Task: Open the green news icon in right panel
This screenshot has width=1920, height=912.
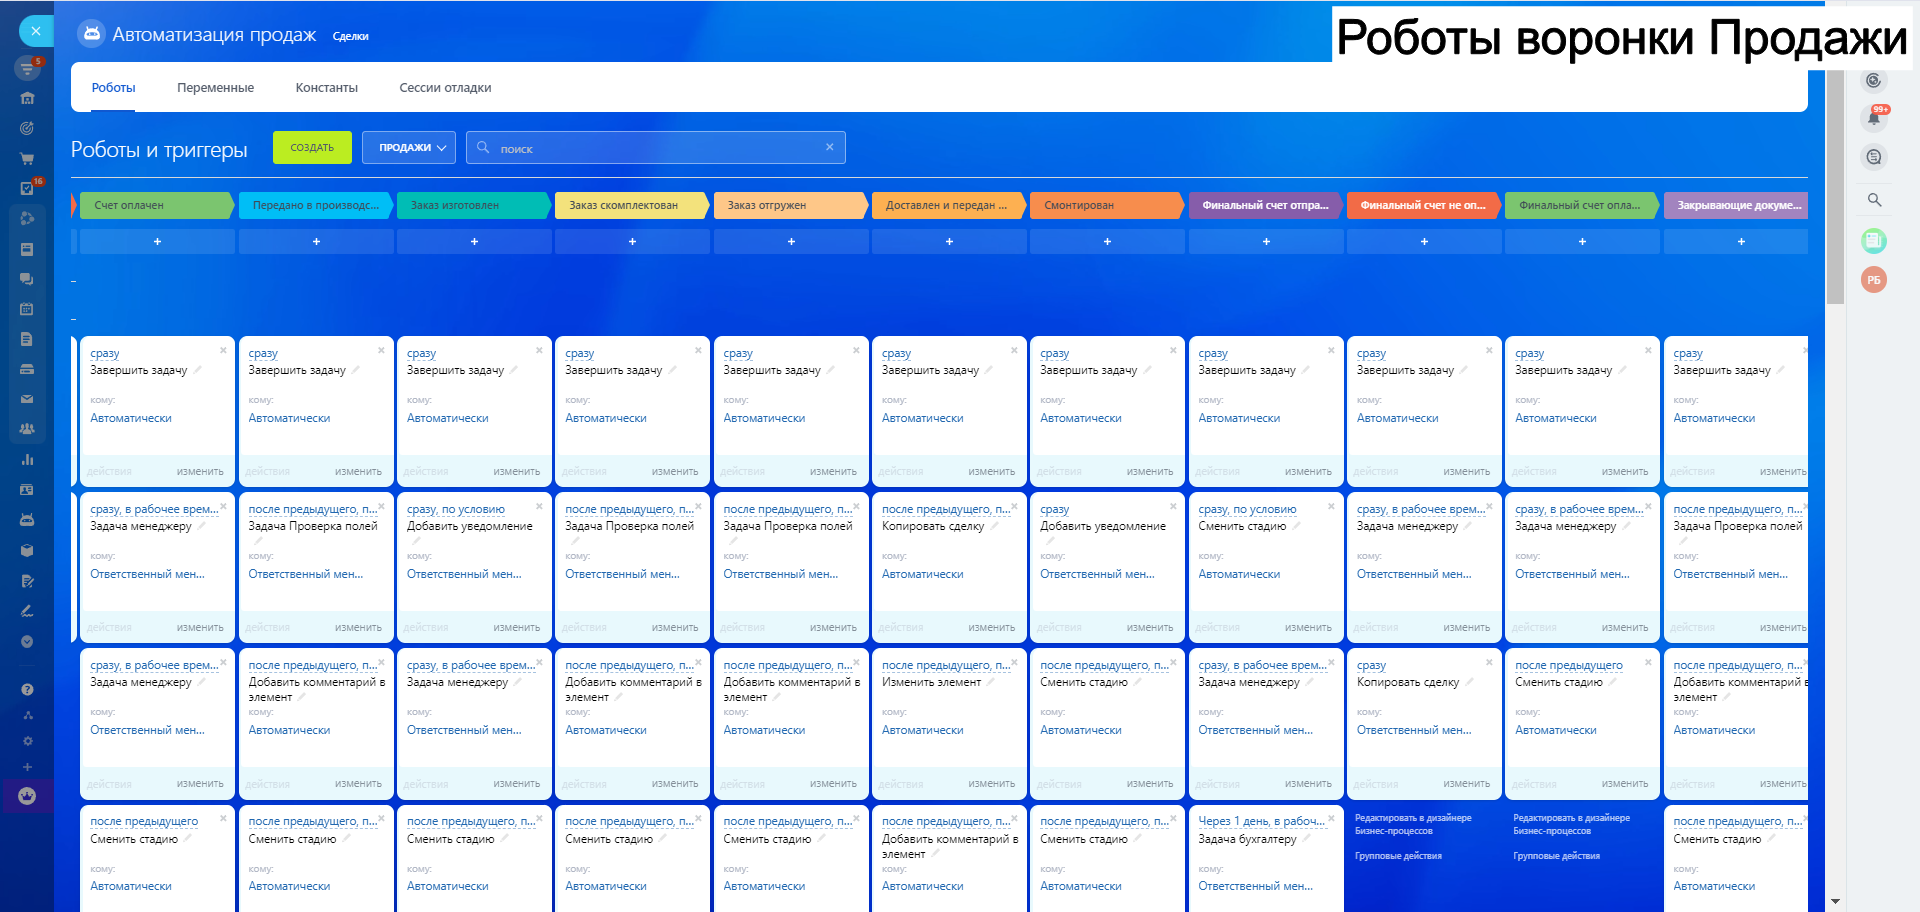Action: click(1874, 240)
